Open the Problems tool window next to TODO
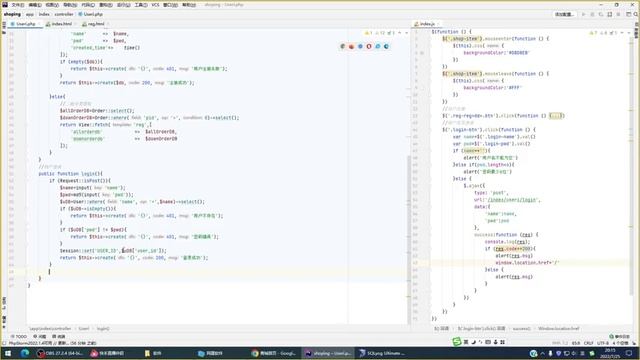640x360 pixels. 40,337
